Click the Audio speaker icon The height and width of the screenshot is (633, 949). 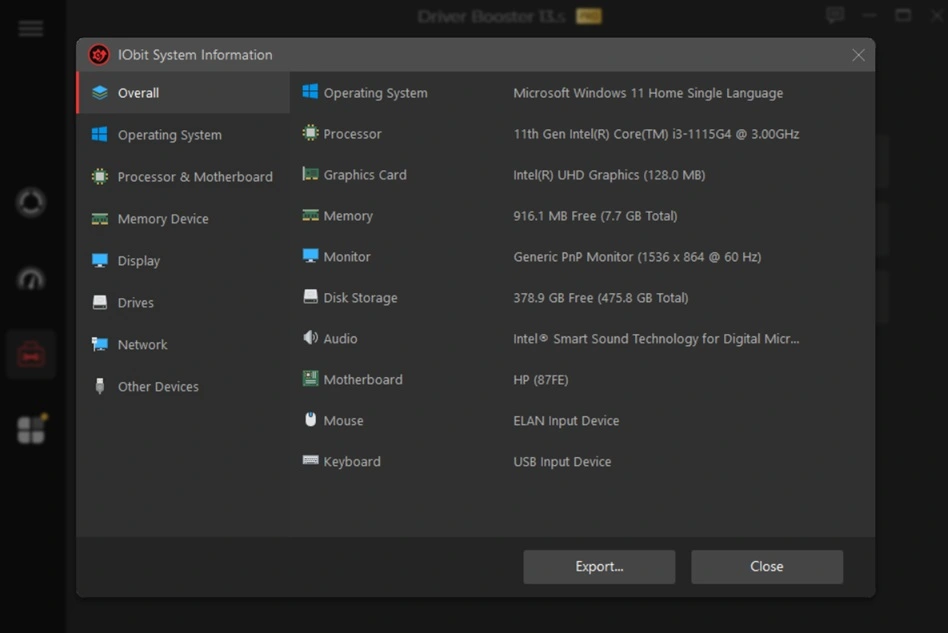coord(310,338)
